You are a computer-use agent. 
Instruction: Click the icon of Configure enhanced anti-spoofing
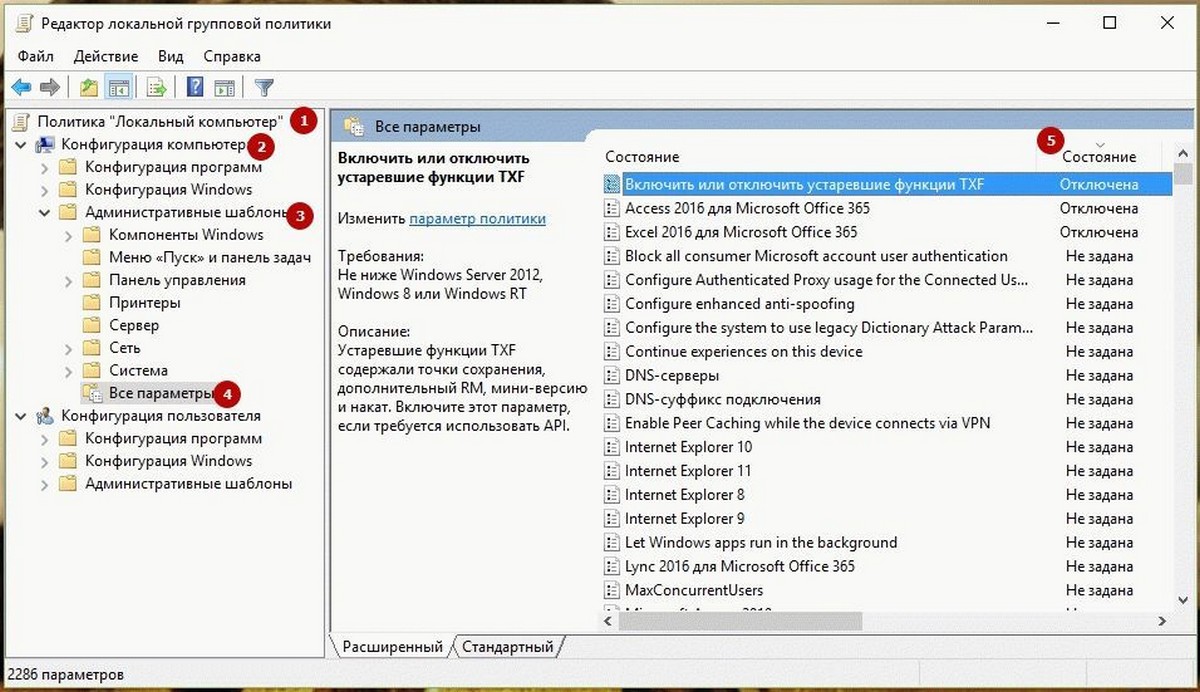click(x=612, y=303)
